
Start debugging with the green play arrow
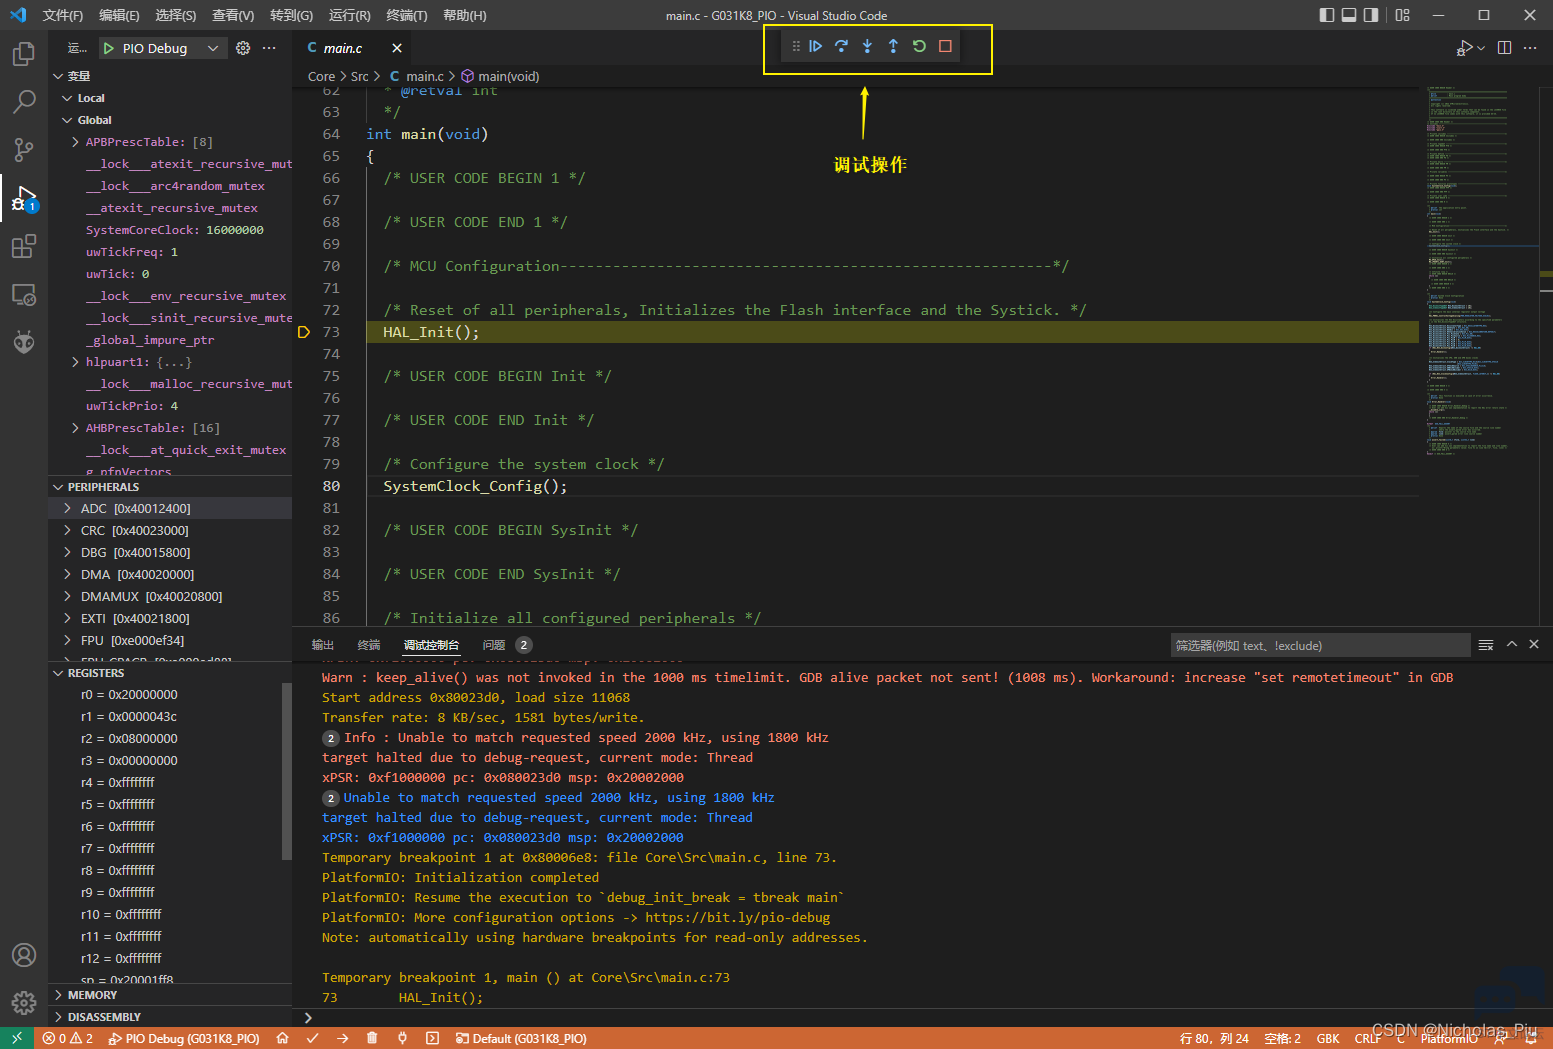coord(108,48)
